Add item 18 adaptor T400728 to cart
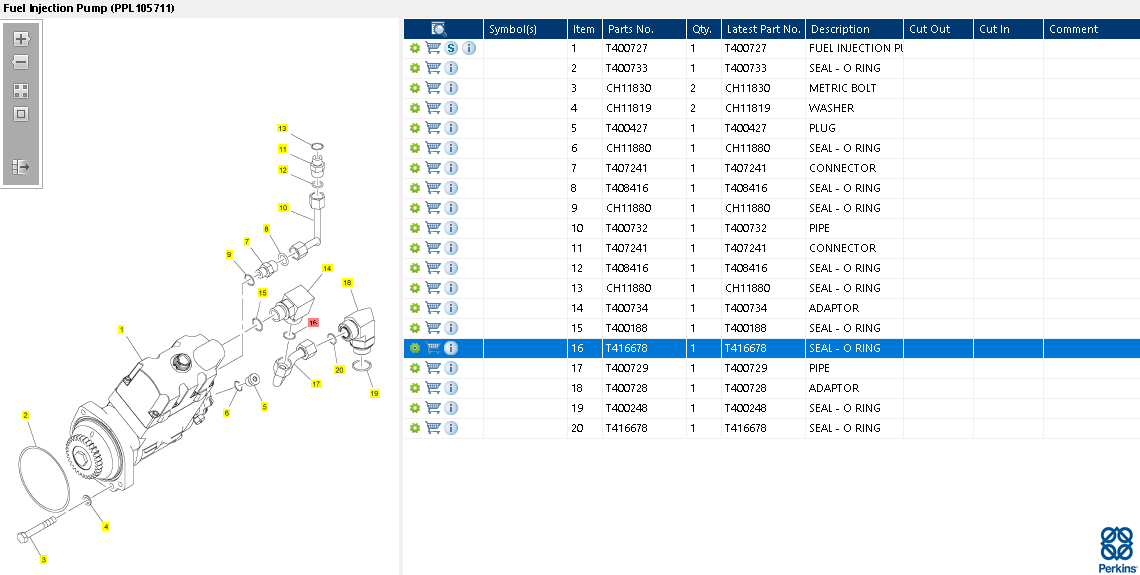 (x=433, y=388)
